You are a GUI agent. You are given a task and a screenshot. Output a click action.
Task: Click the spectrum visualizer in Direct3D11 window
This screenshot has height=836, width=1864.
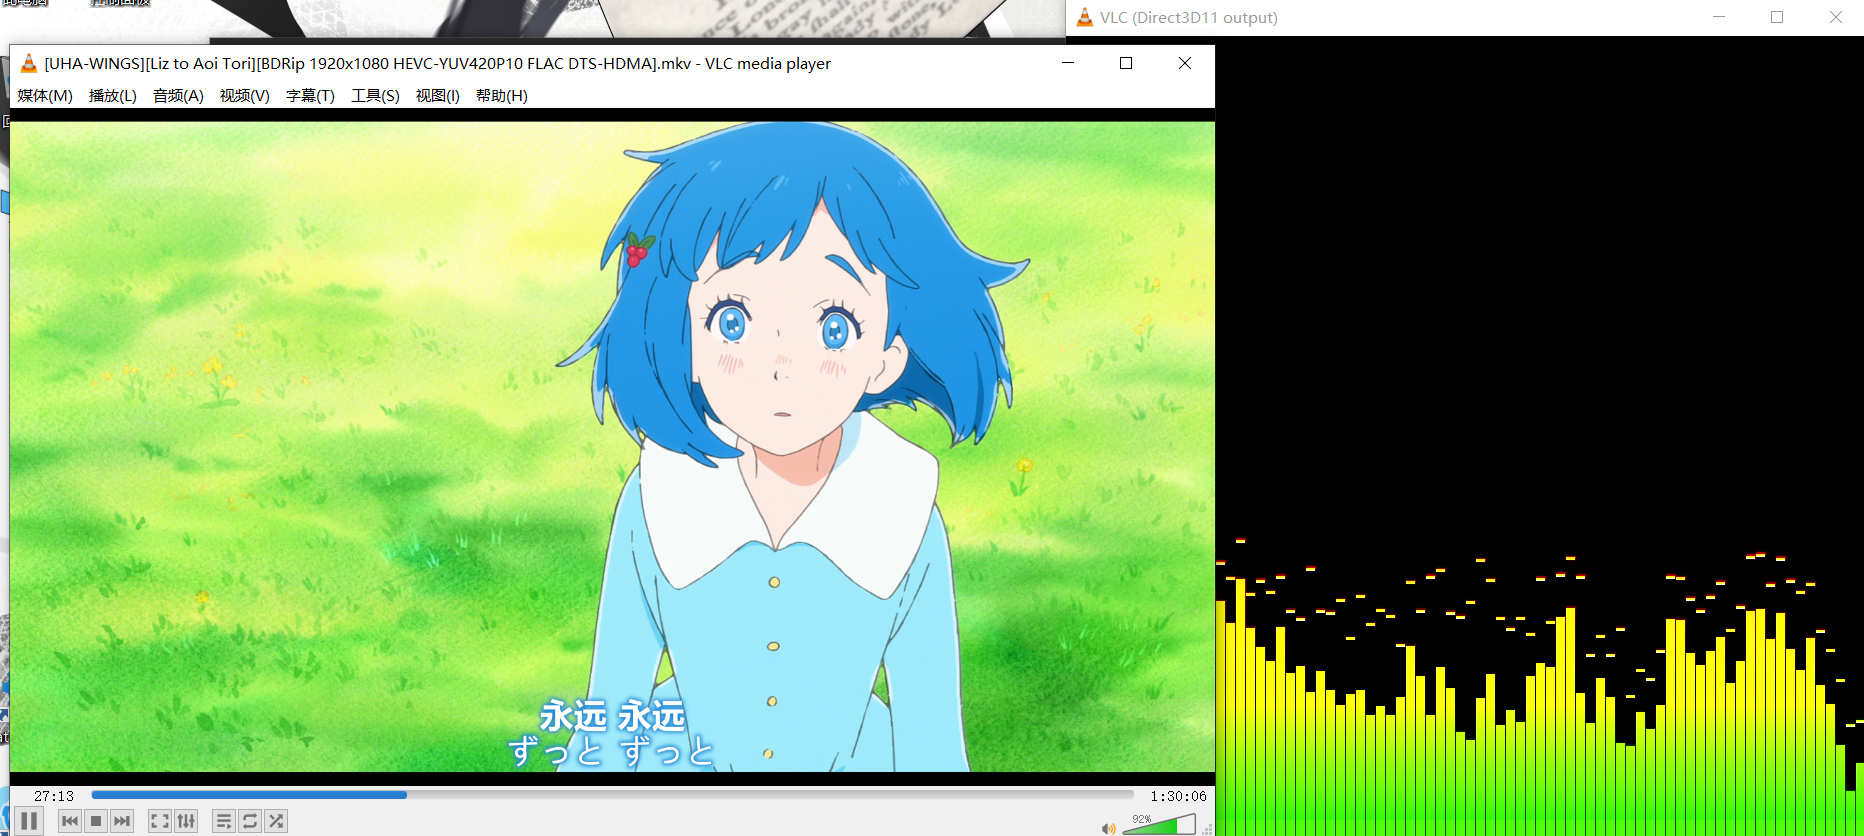coord(1540,436)
